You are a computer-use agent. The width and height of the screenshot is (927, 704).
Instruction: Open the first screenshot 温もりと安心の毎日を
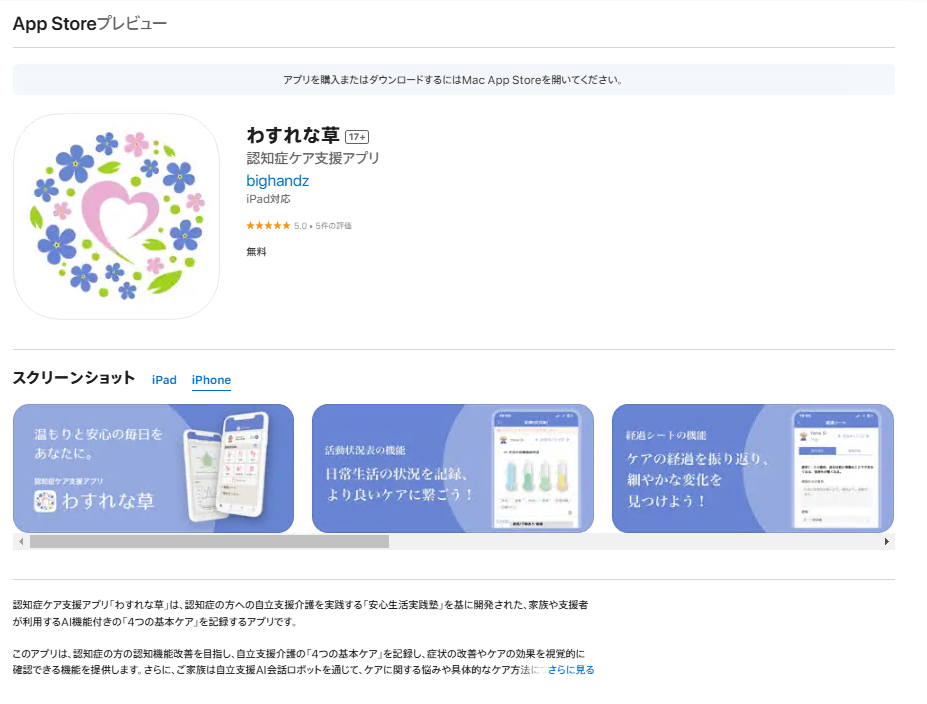coord(153,468)
